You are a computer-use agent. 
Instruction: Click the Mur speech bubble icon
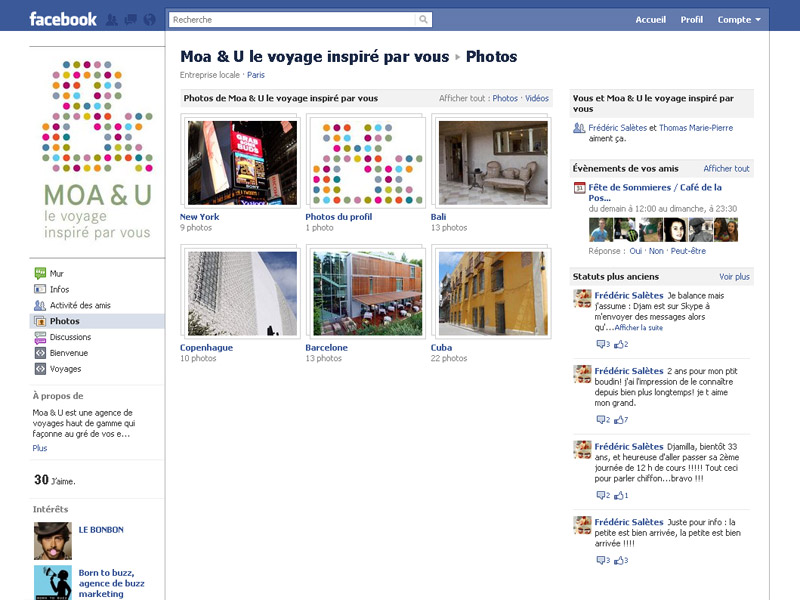tap(40, 273)
